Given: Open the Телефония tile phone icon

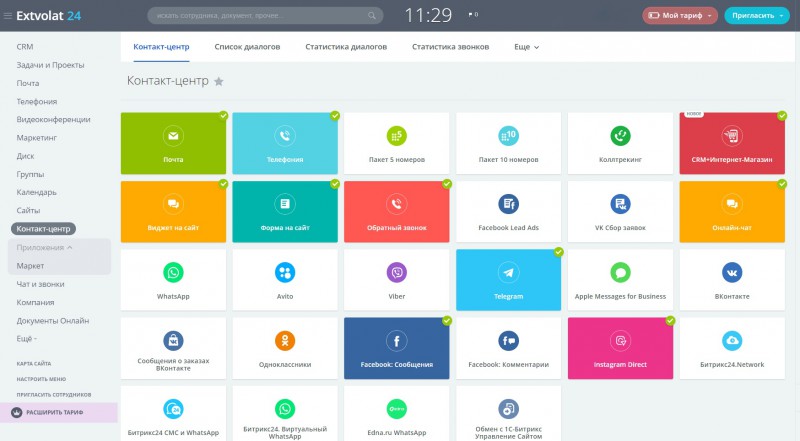Looking at the screenshot, I should pos(285,136).
